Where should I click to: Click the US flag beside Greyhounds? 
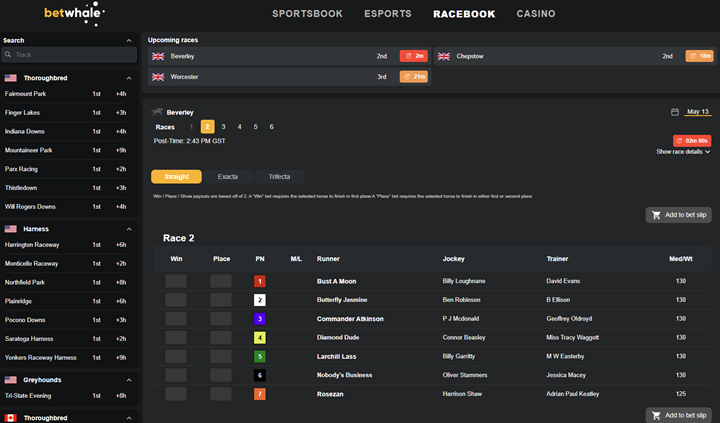(11, 380)
